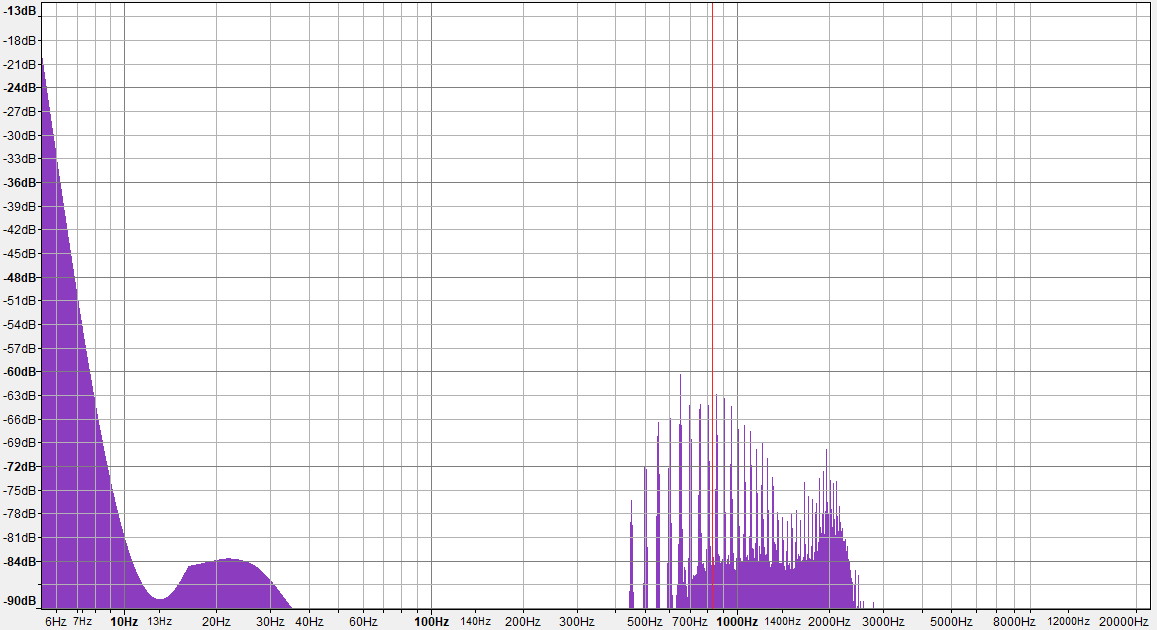This screenshot has width=1157, height=630.
Task: Click the 6Hz frequency label
Action: point(55,622)
